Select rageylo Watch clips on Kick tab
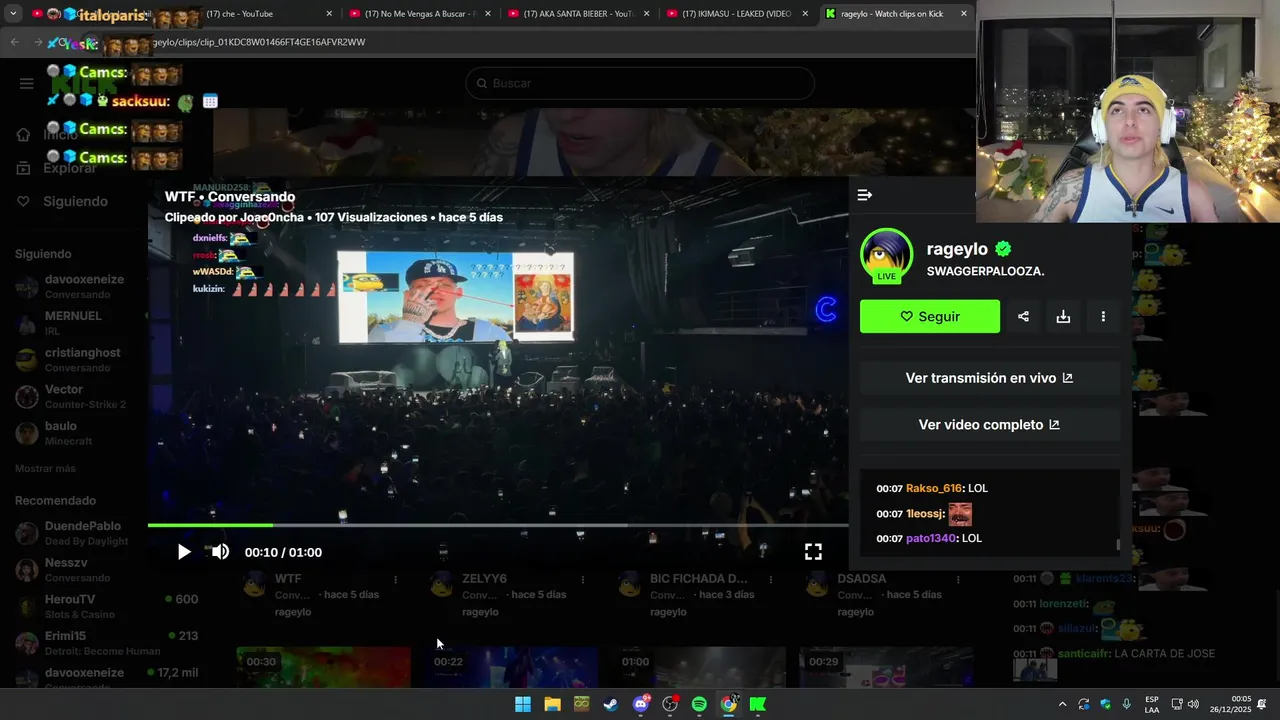 click(x=895, y=14)
